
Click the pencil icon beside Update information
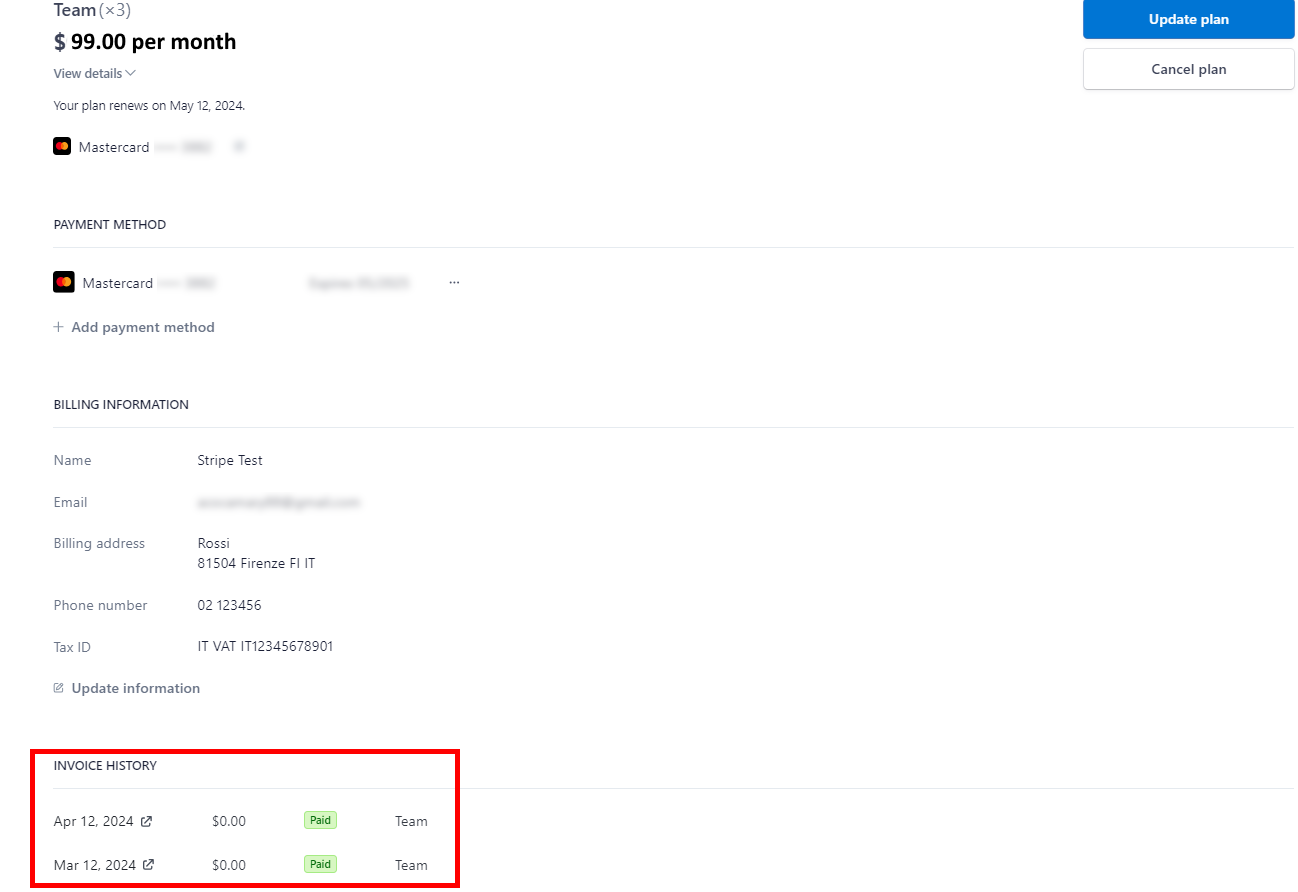tap(59, 688)
